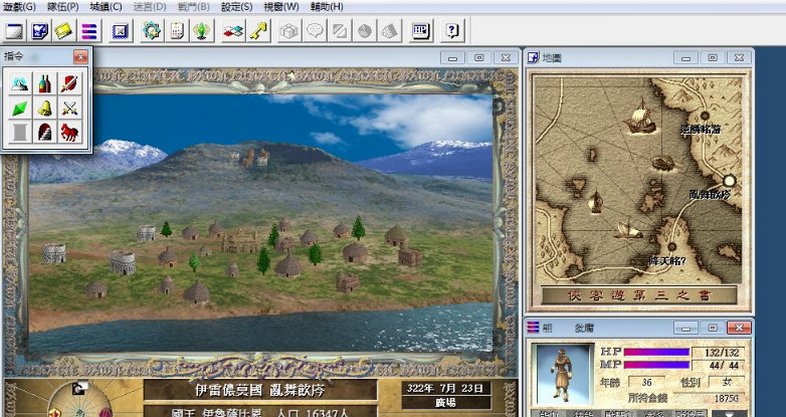The height and width of the screenshot is (417, 786).
Task: Click the crossed swords command icon
Action: 70,108
